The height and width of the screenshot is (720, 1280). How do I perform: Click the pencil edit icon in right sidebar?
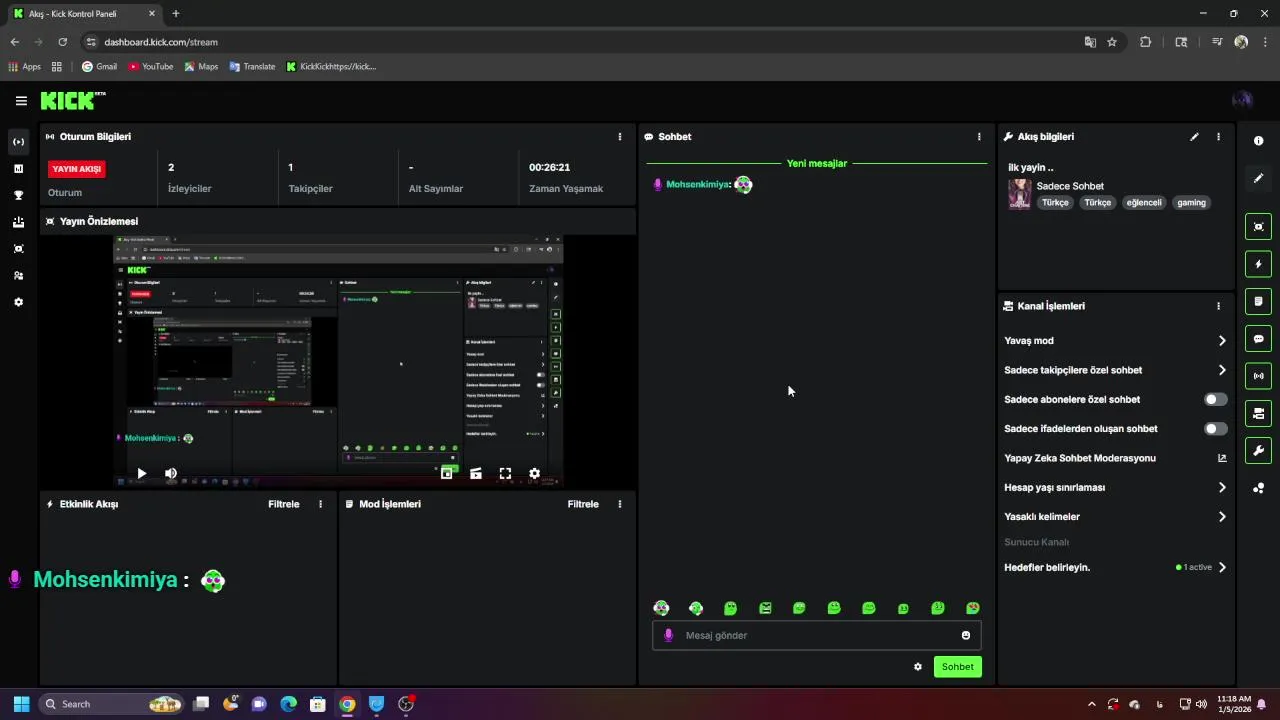(x=1258, y=178)
